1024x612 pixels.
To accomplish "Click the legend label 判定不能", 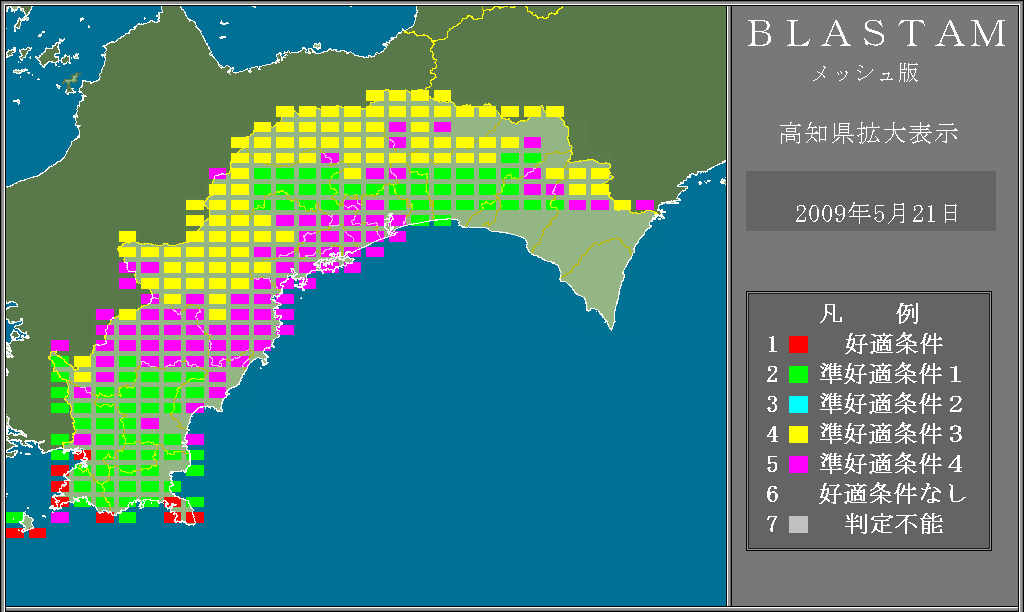I will click(x=894, y=524).
